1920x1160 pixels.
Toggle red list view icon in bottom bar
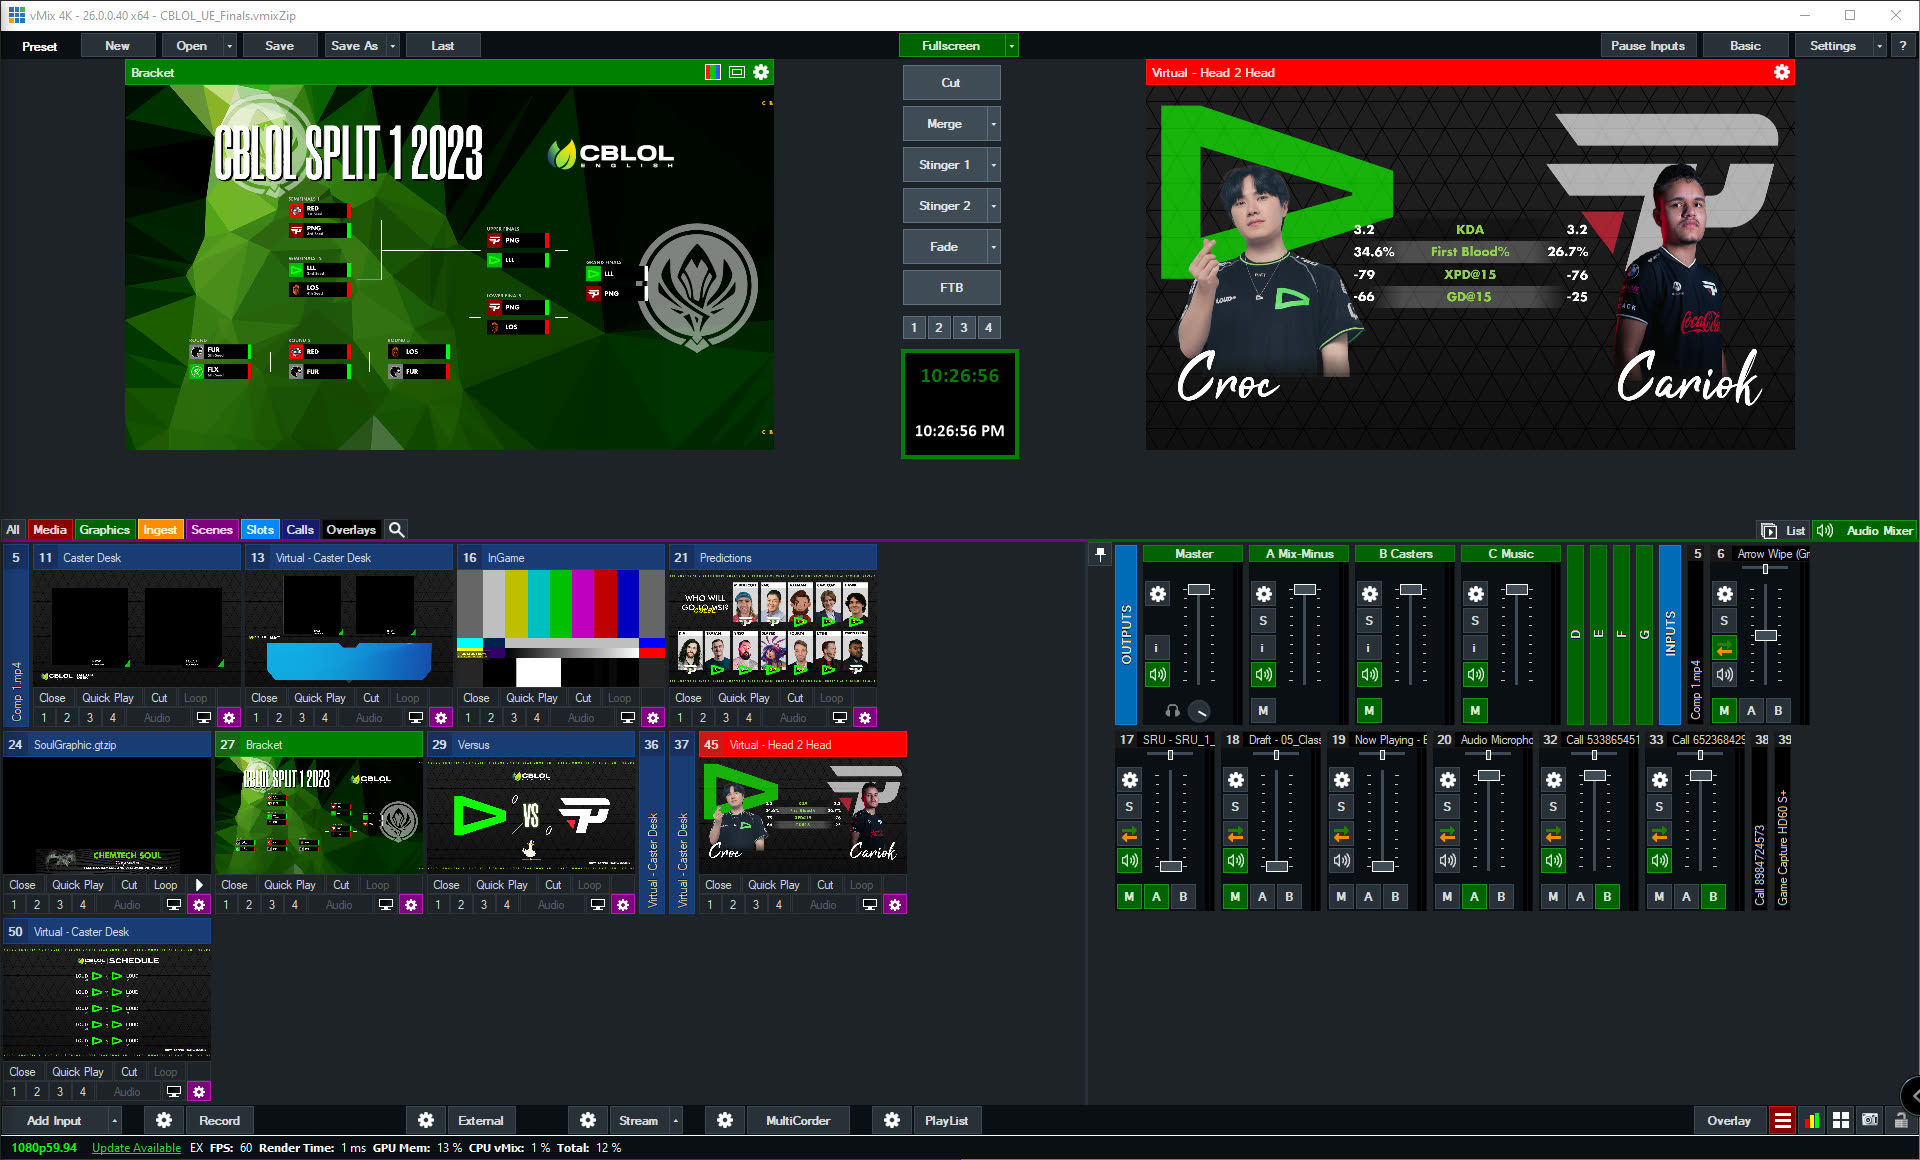point(1783,1120)
